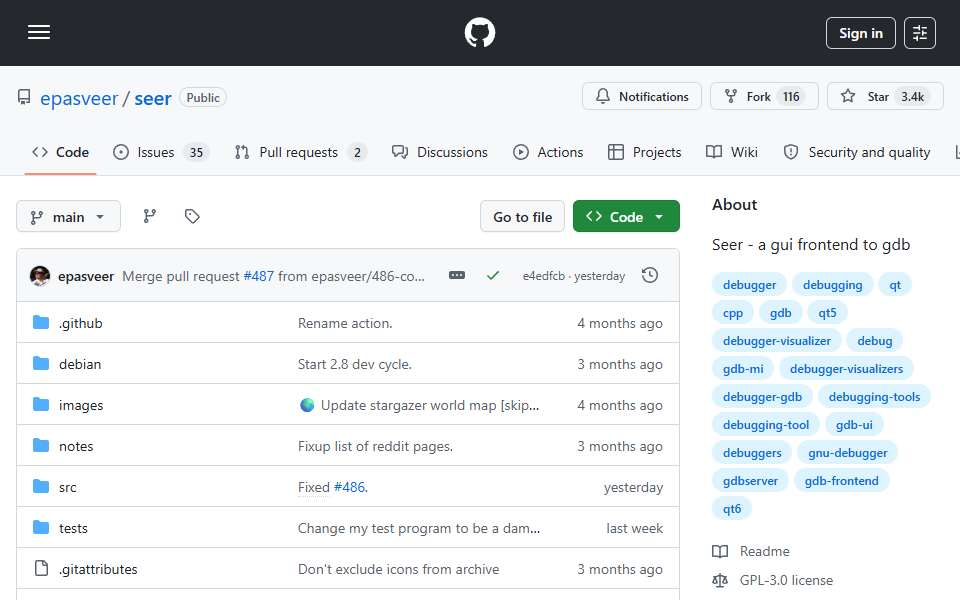
Task: Click the Sign in button
Action: coord(860,33)
